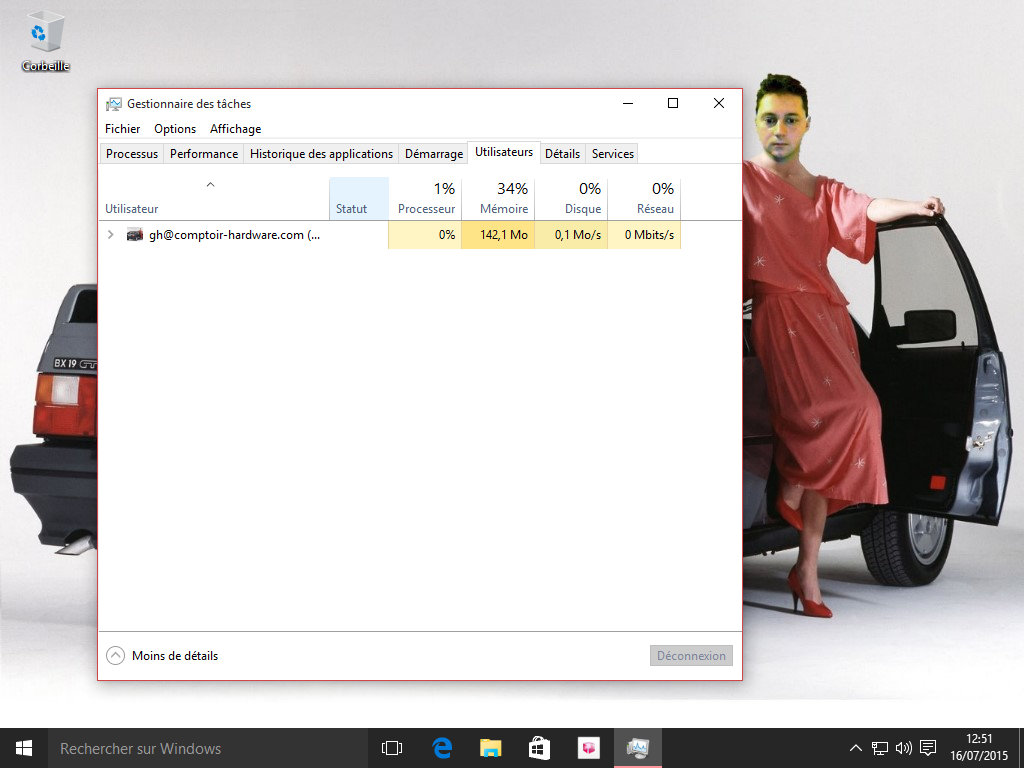
Task: Click the Rechercher sur Windows search box
Action: (x=200, y=748)
